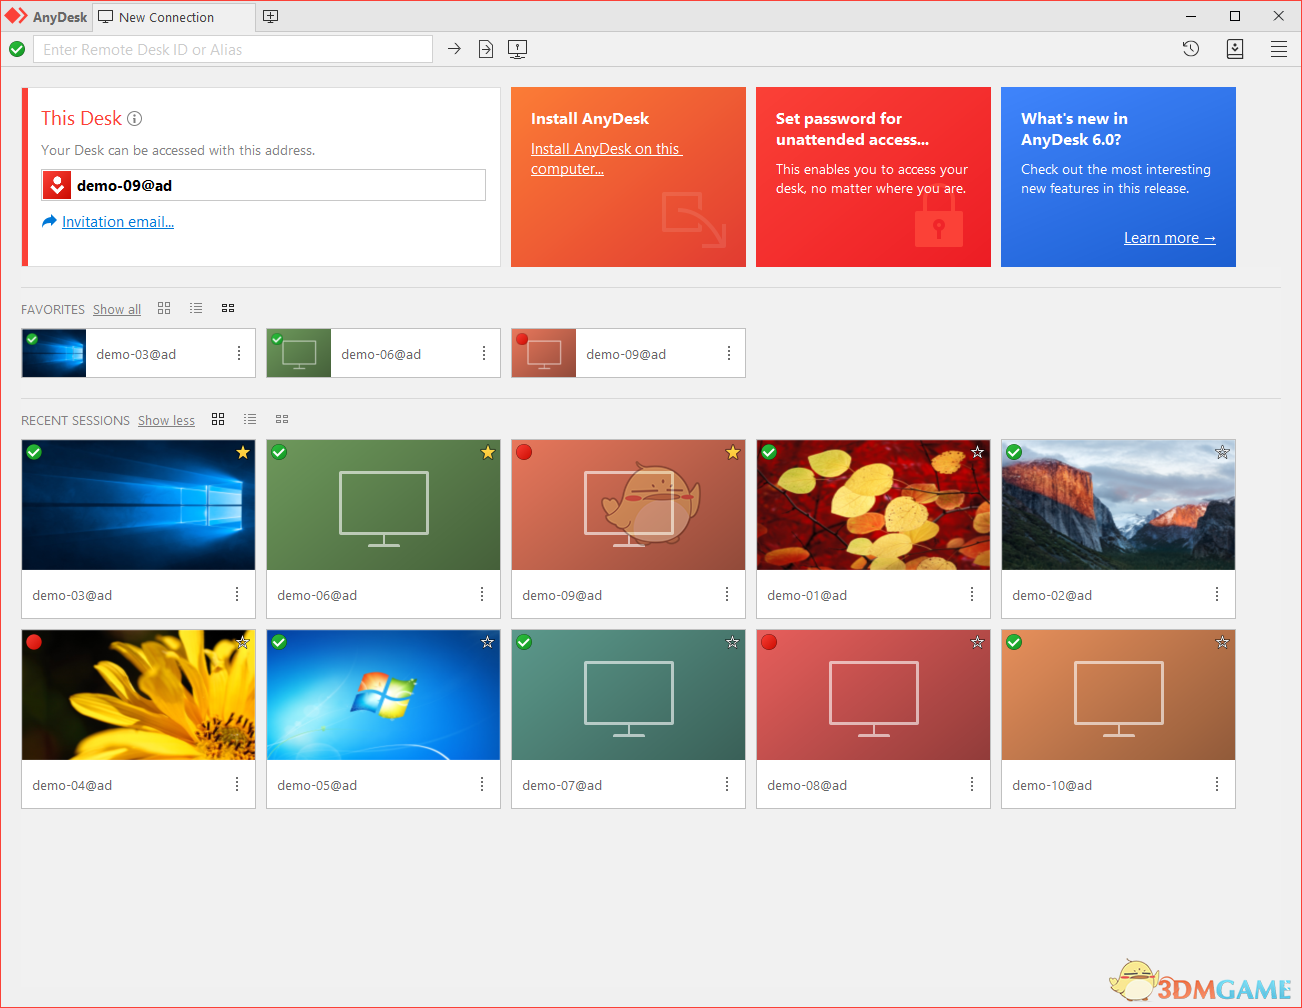The image size is (1302, 1008).
Task: Click the connect arrow beside the ID field
Action: [454, 48]
